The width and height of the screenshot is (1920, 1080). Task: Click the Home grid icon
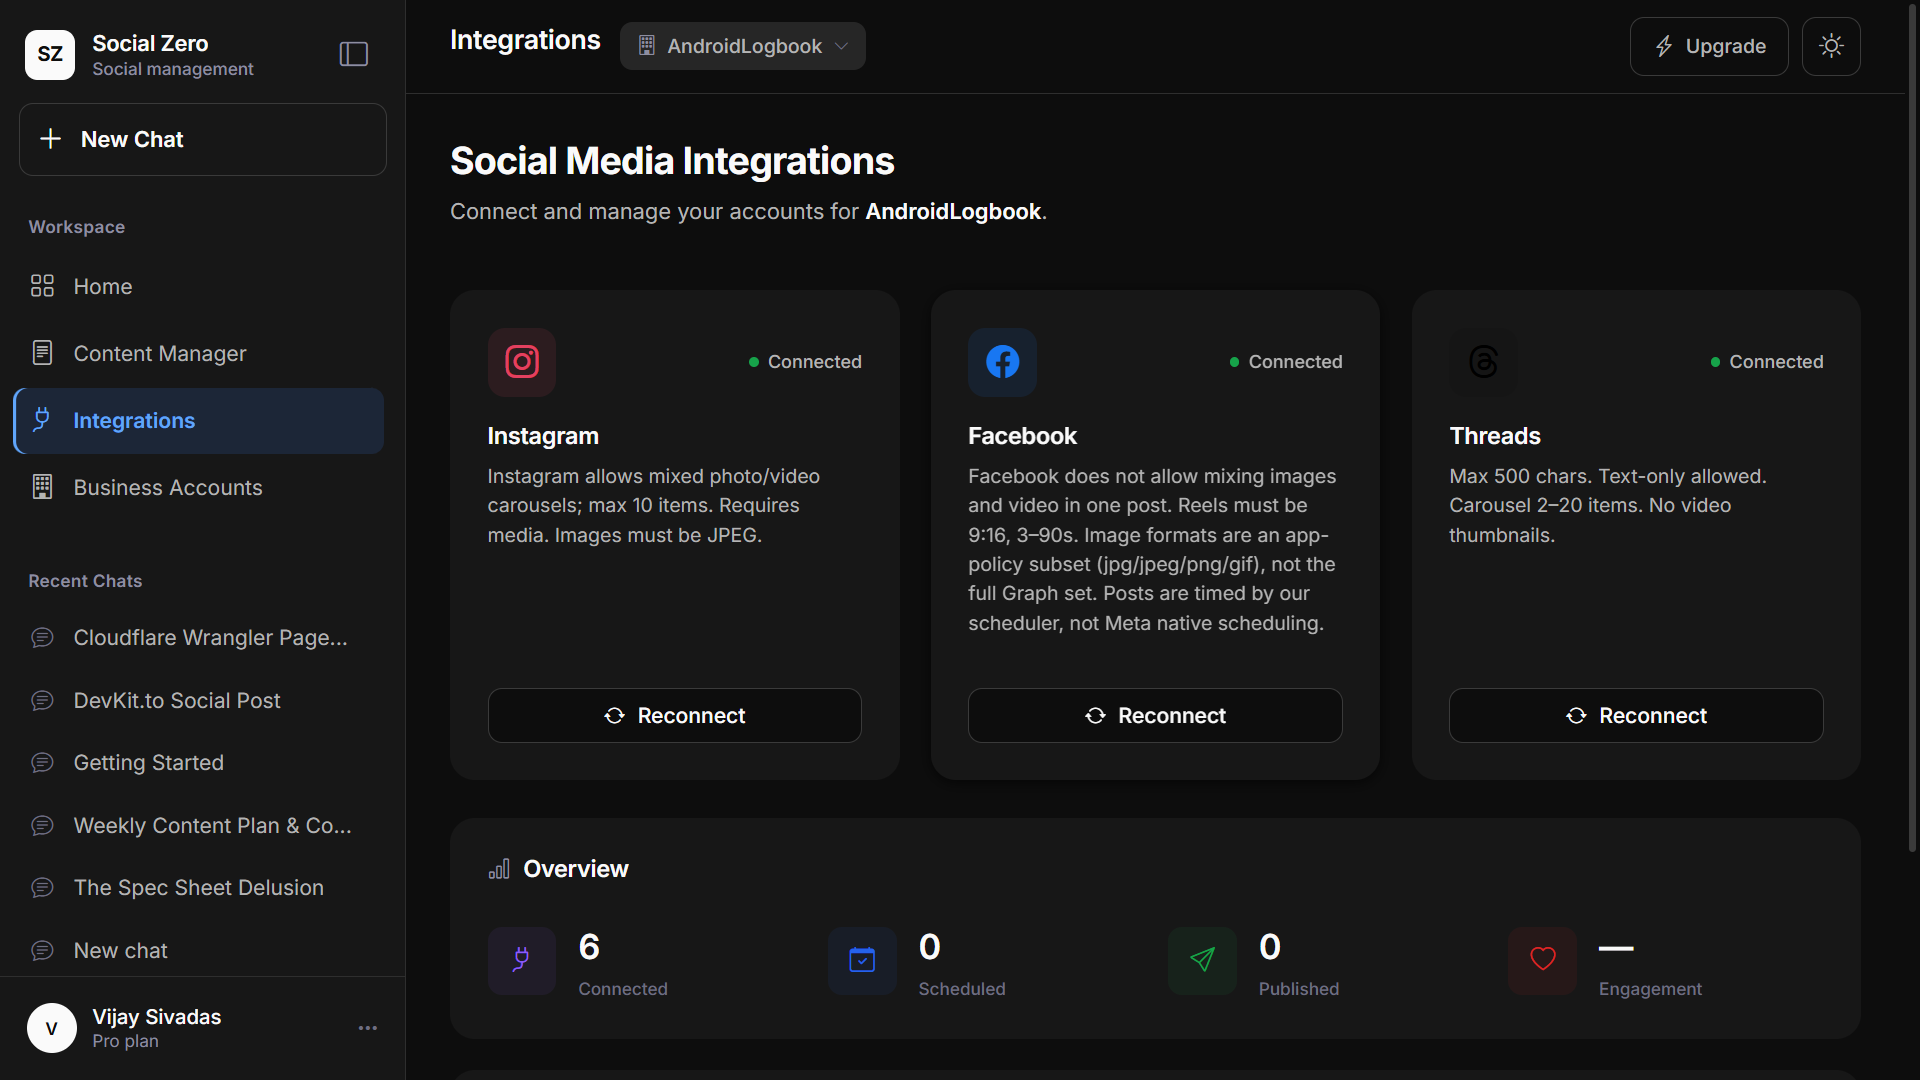(42, 286)
